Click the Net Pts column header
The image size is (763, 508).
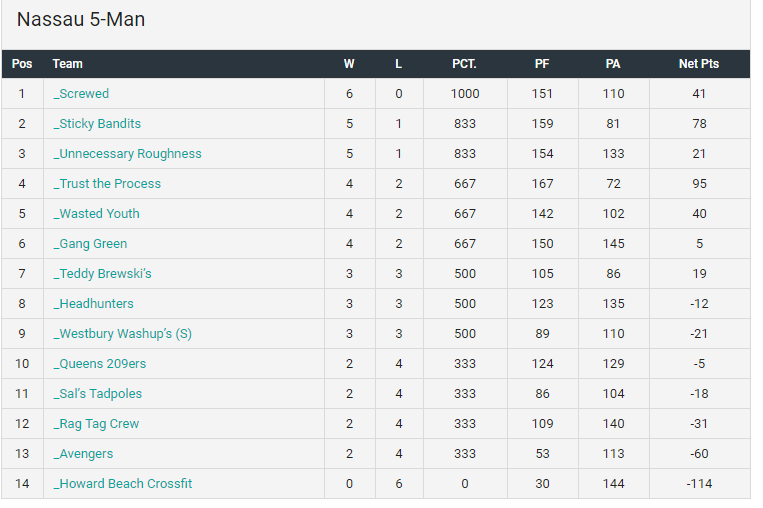click(x=699, y=64)
